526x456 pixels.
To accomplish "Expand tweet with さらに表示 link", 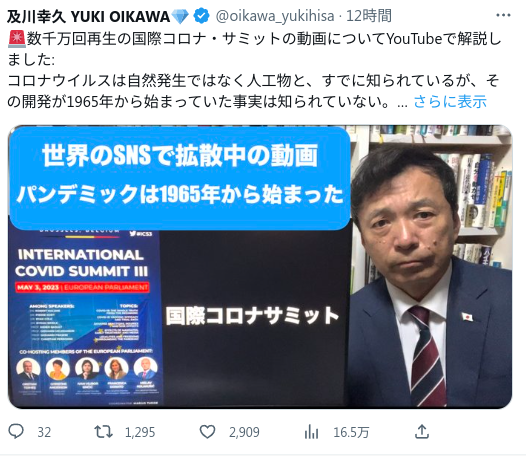I will (450, 102).
